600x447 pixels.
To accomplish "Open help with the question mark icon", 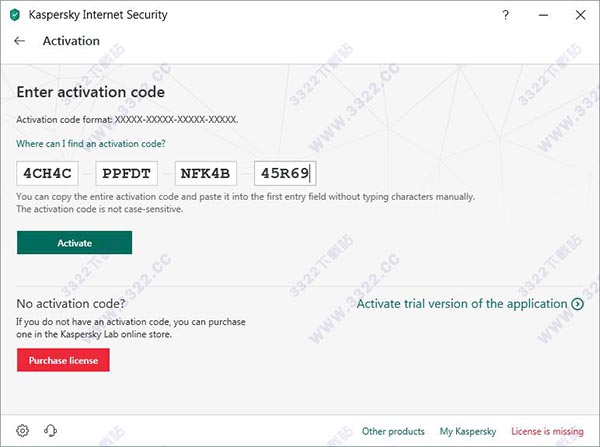I will pyautogui.click(x=508, y=15).
